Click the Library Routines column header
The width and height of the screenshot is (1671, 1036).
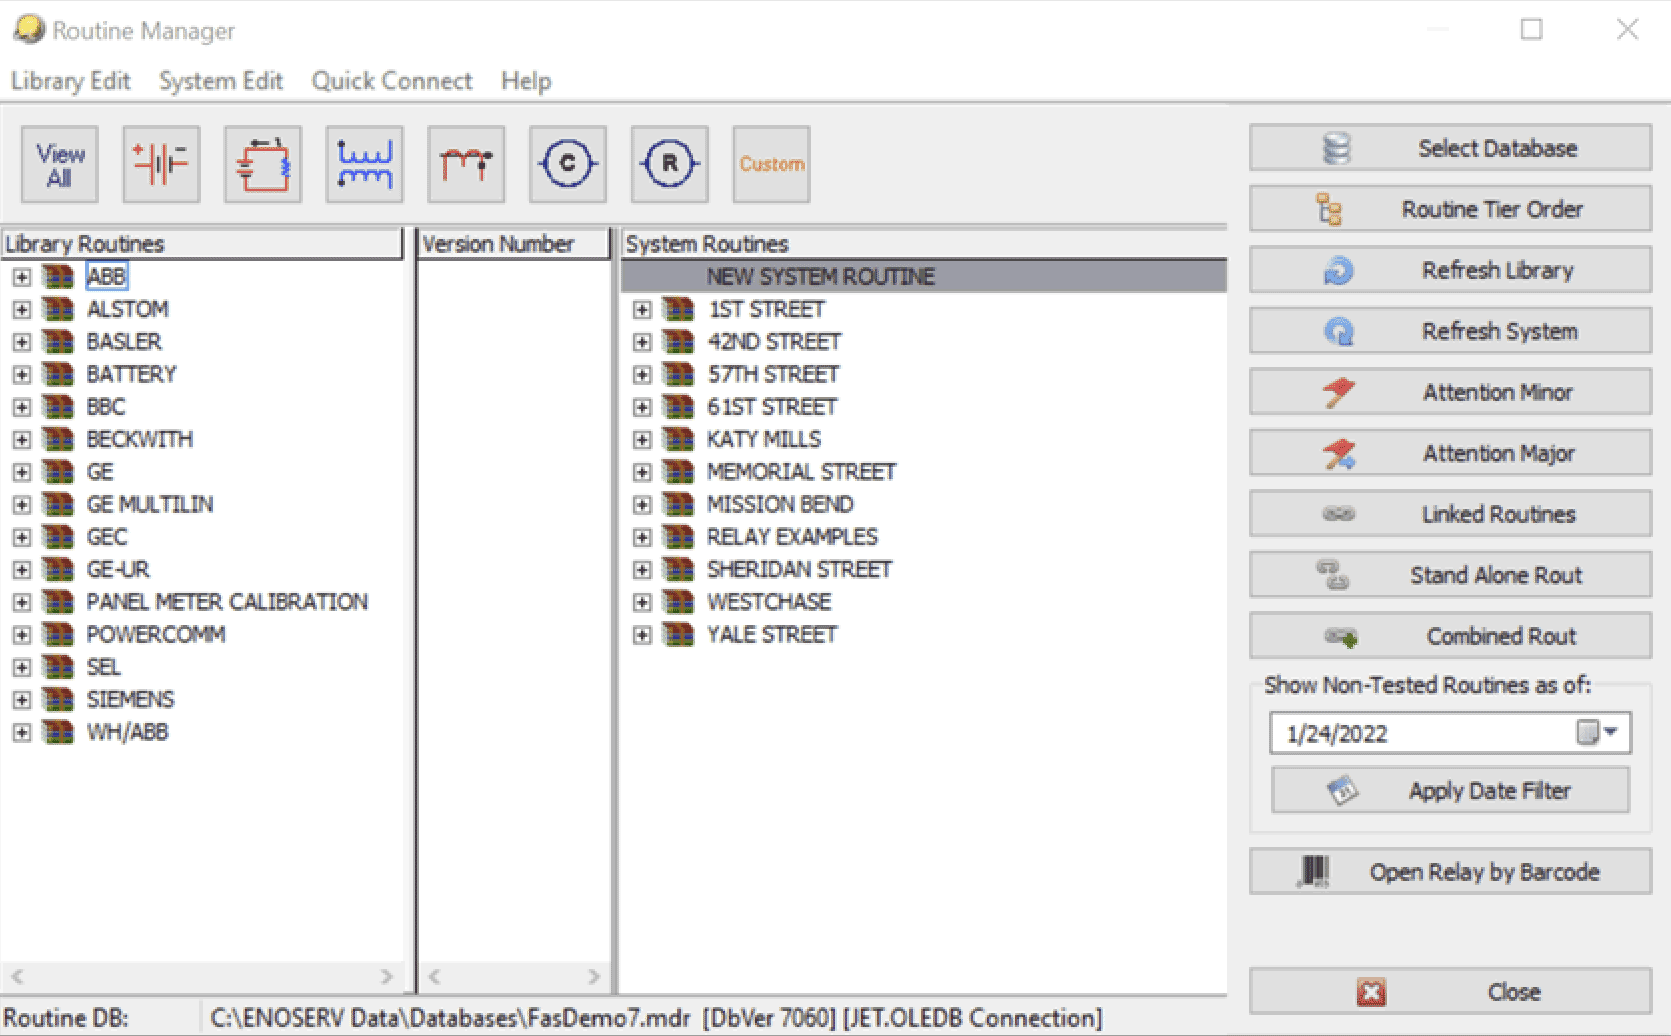tap(202, 244)
